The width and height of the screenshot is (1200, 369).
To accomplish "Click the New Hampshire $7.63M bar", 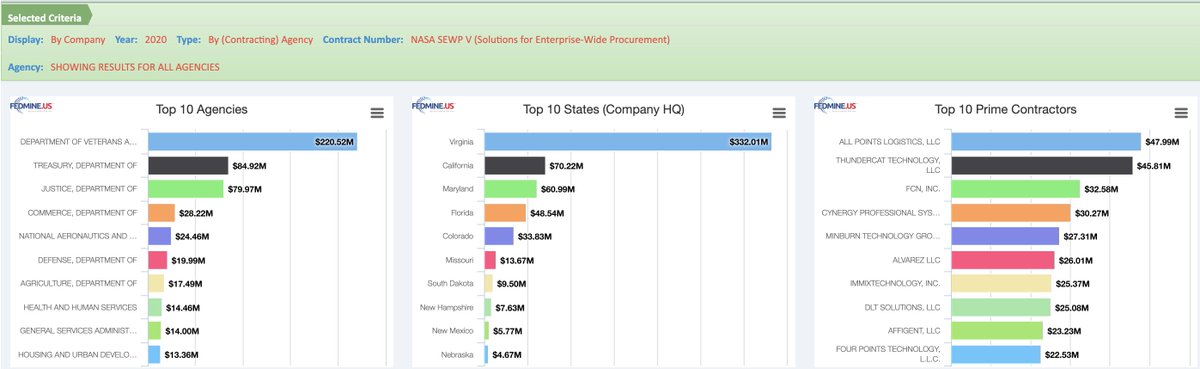I will click(x=488, y=307).
